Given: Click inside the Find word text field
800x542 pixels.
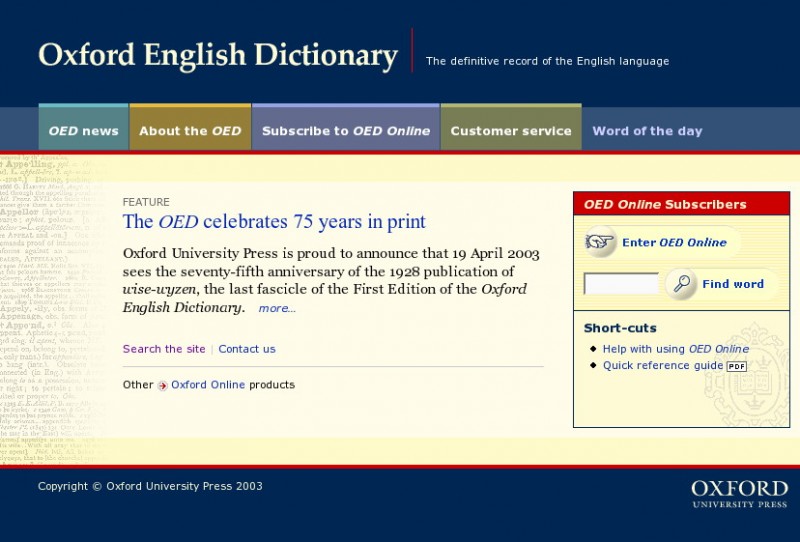Looking at the screenshot, I should coord(620,284).
